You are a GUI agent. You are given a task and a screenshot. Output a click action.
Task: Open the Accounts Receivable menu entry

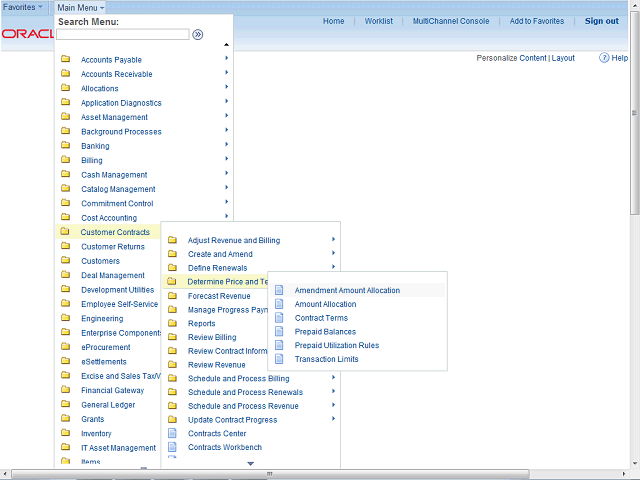[x=116, y=74]
